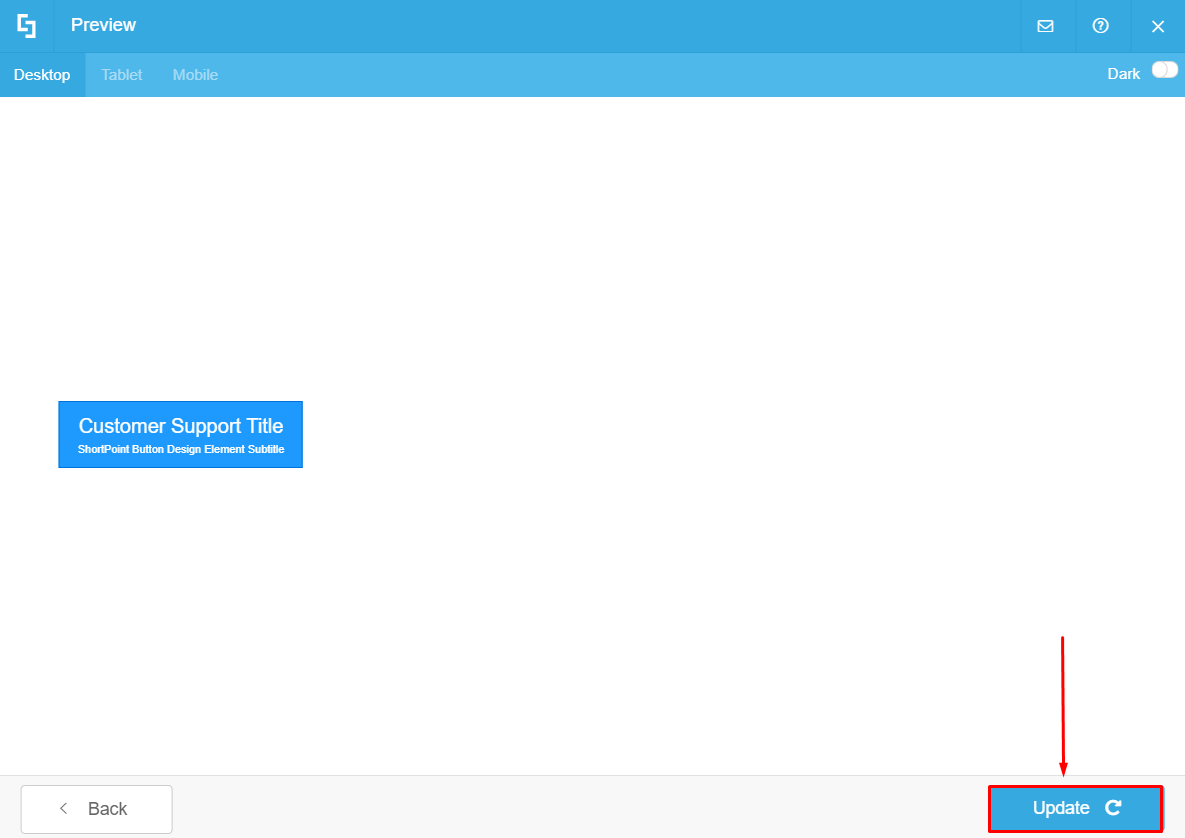Viewport: 1185px width, 838px height.
Task: Click the Customer Support Title button element
Action: click(x=180, y=434)
